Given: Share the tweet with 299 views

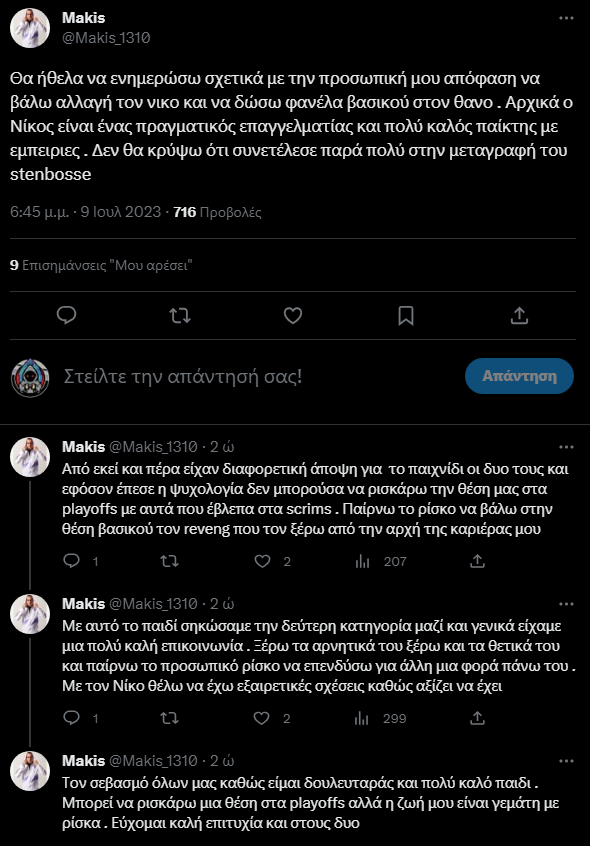Looking at the screenshot, I should coord(477,718).
